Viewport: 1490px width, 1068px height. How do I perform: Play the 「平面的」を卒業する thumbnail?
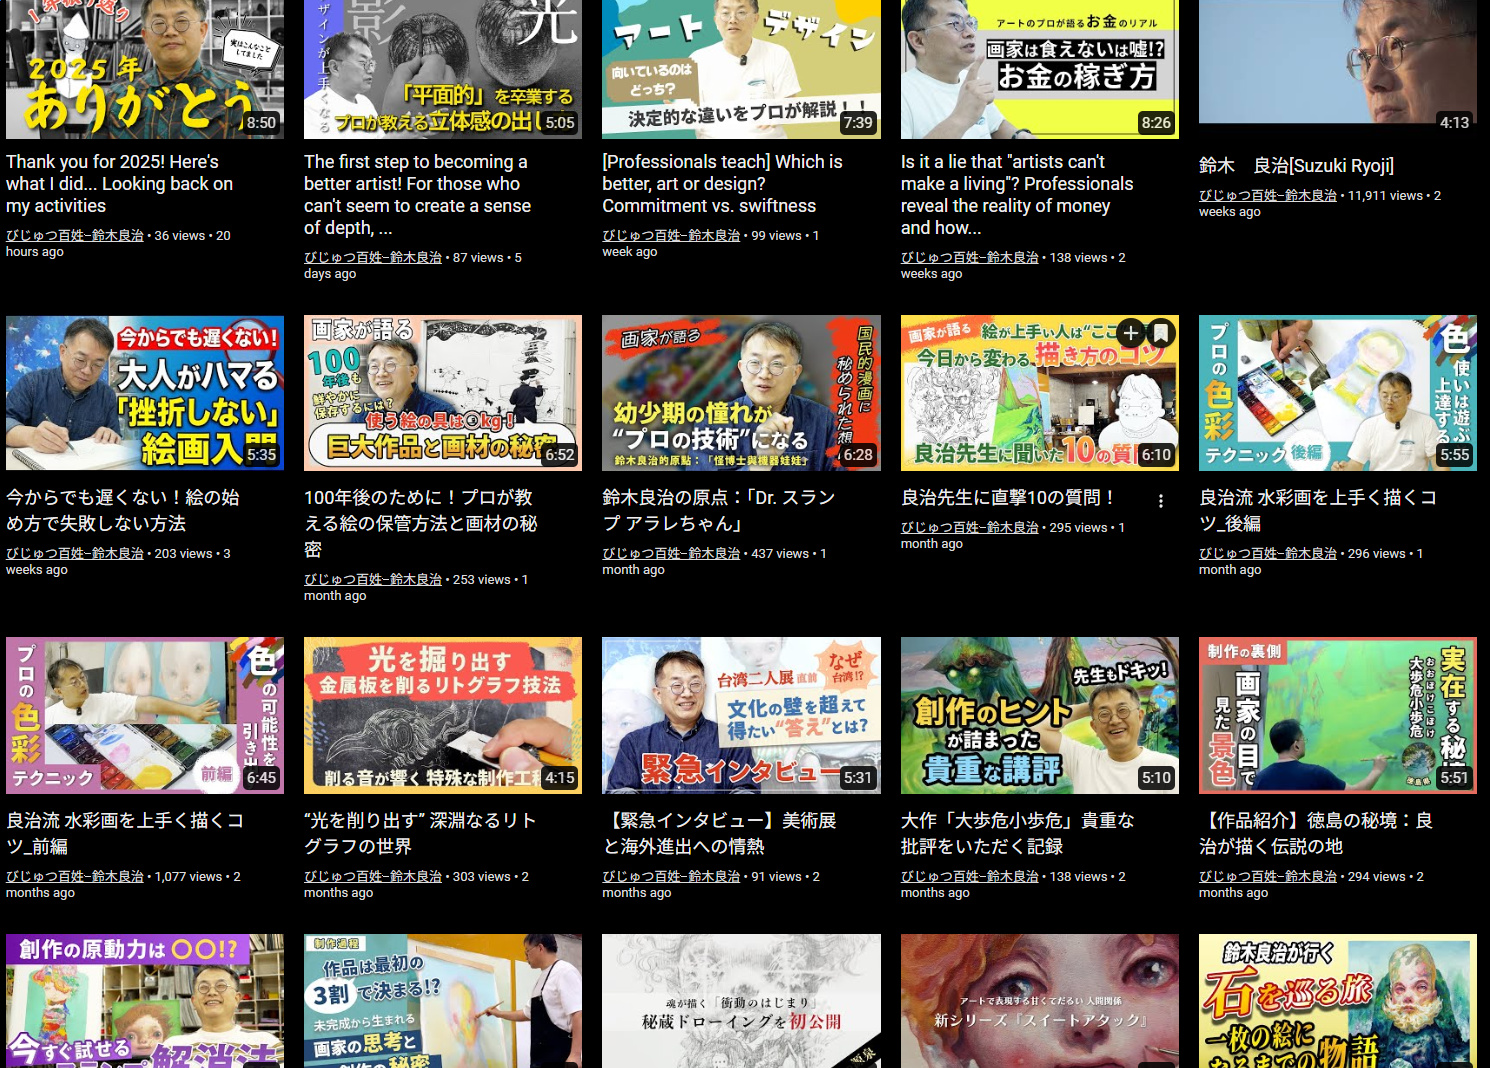click(x=443, y=69)
